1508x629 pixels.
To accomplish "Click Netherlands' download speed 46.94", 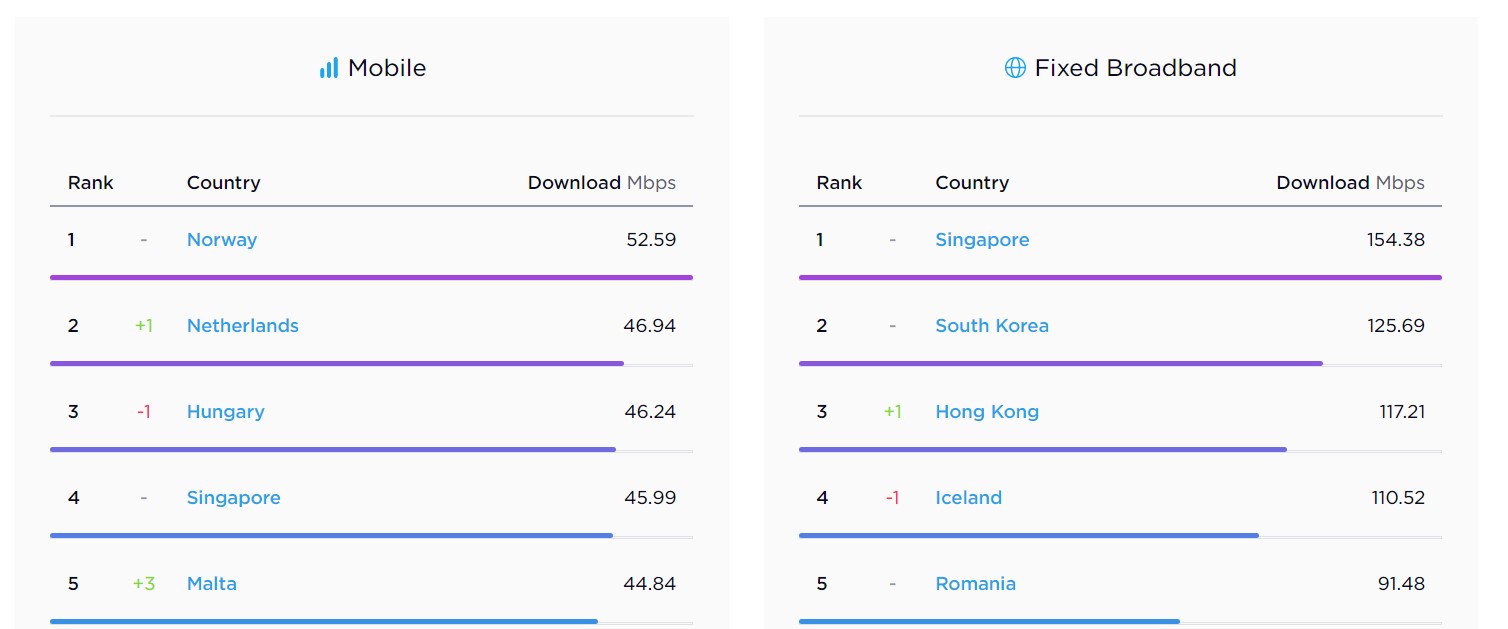I will (650, 326).
